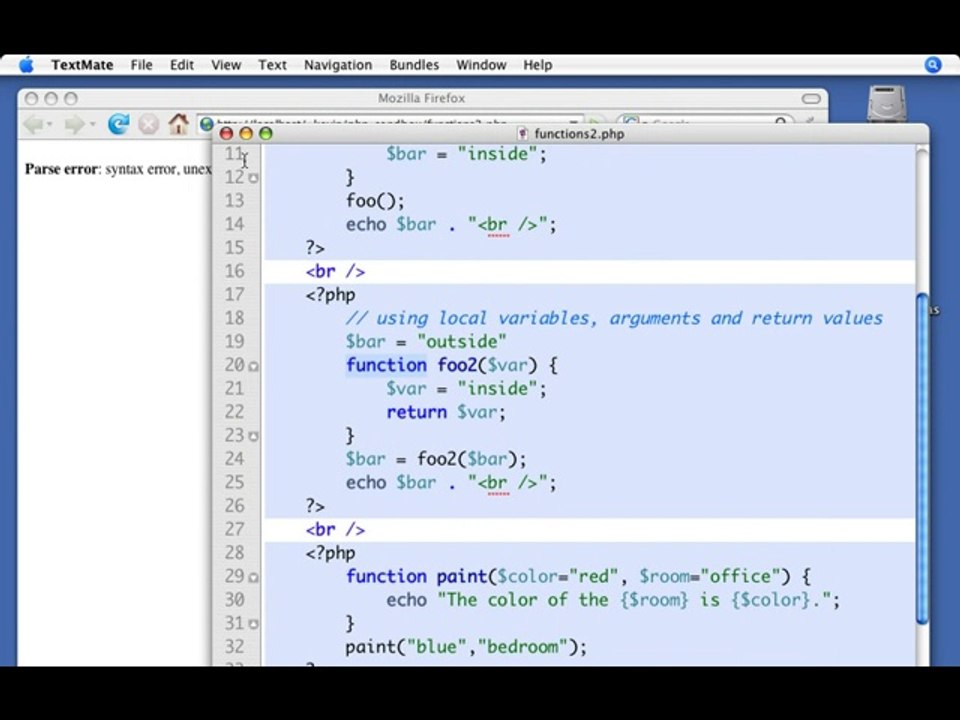This screenshot has height=720, width=960.
Task: Click the 'function paint' declaration line
Action: (x=579, y=577)
